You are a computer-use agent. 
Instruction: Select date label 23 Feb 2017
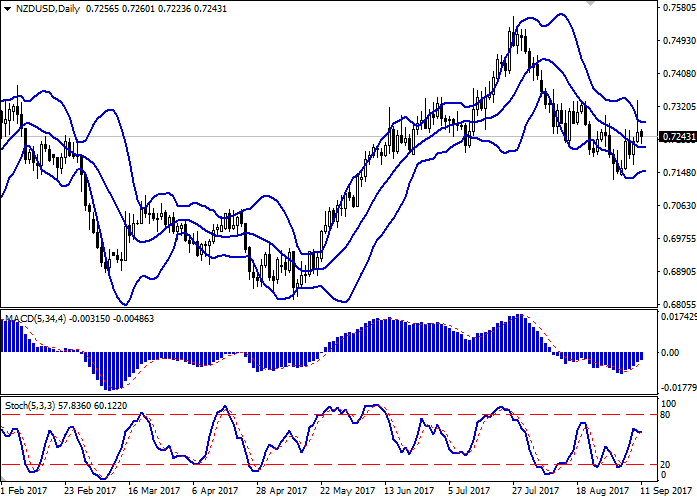90,491
